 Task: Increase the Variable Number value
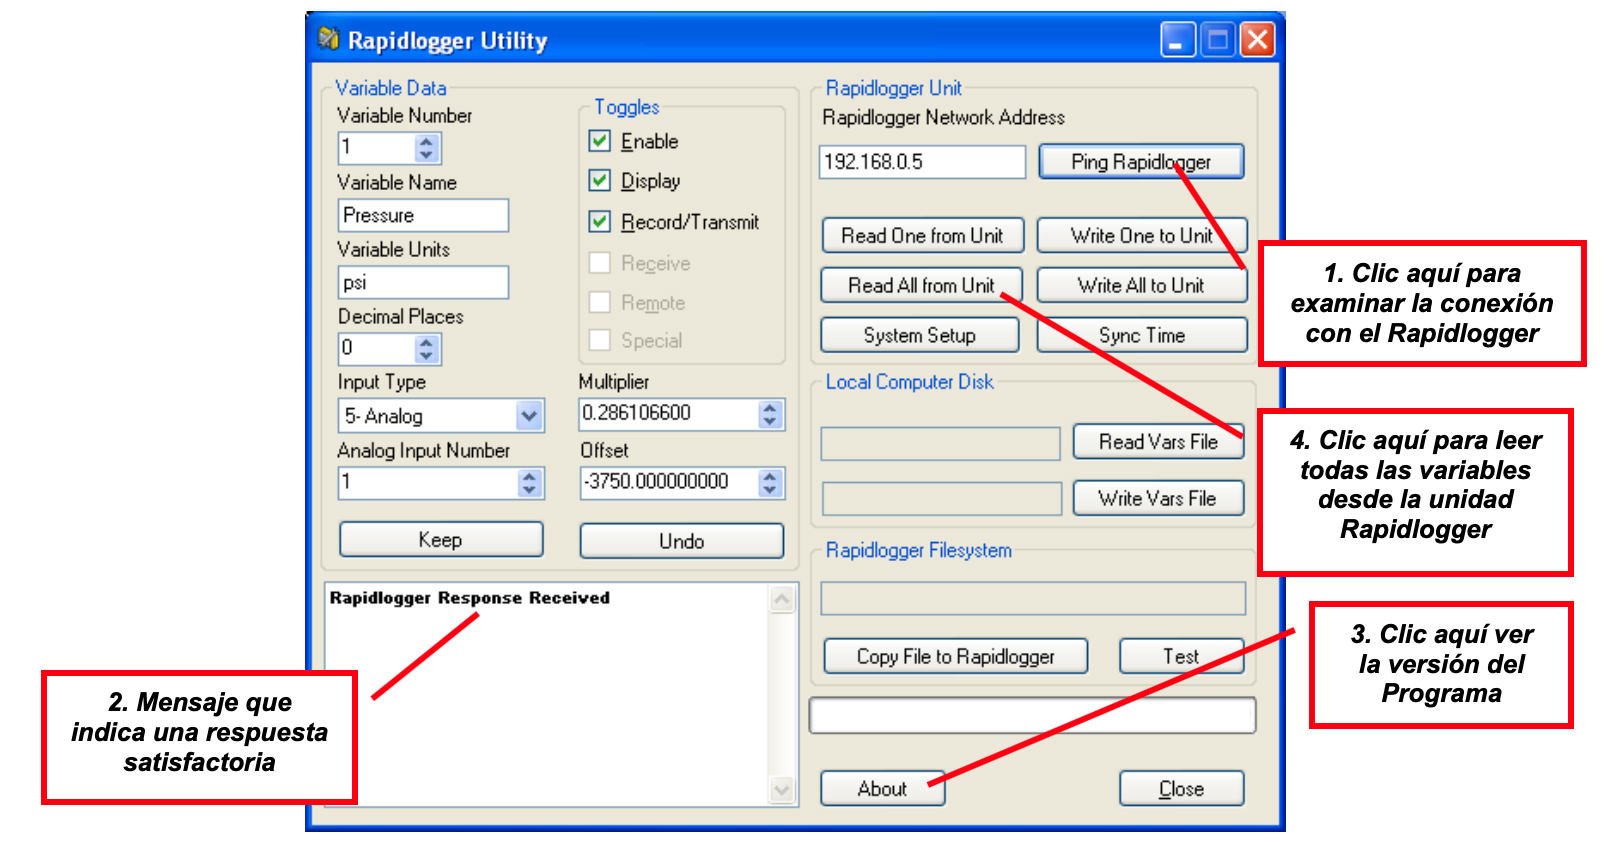tap(427, 142)
